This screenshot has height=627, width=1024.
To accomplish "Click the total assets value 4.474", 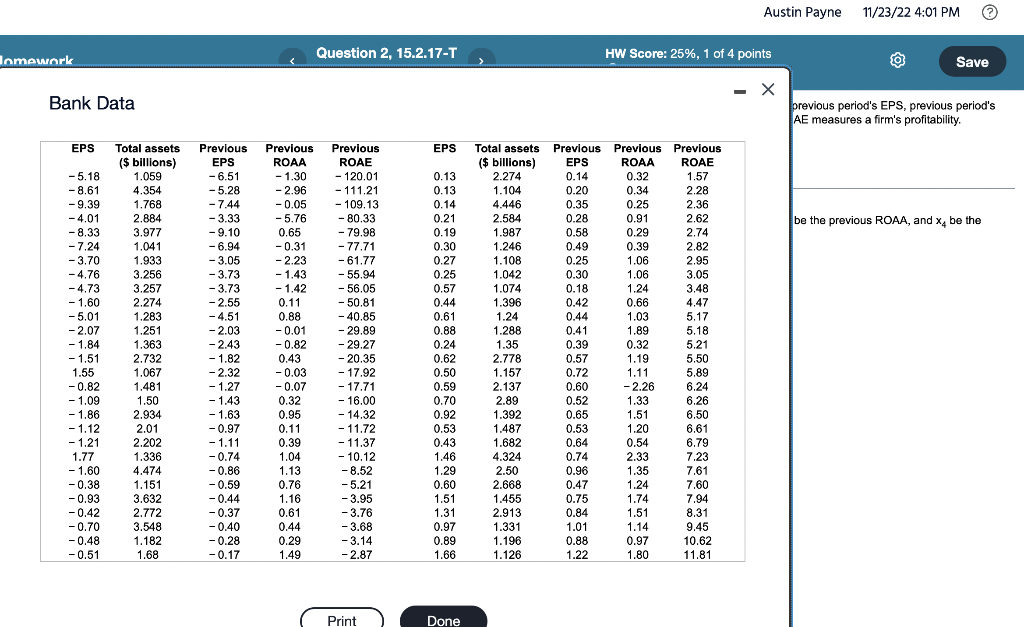I will 148,471.
